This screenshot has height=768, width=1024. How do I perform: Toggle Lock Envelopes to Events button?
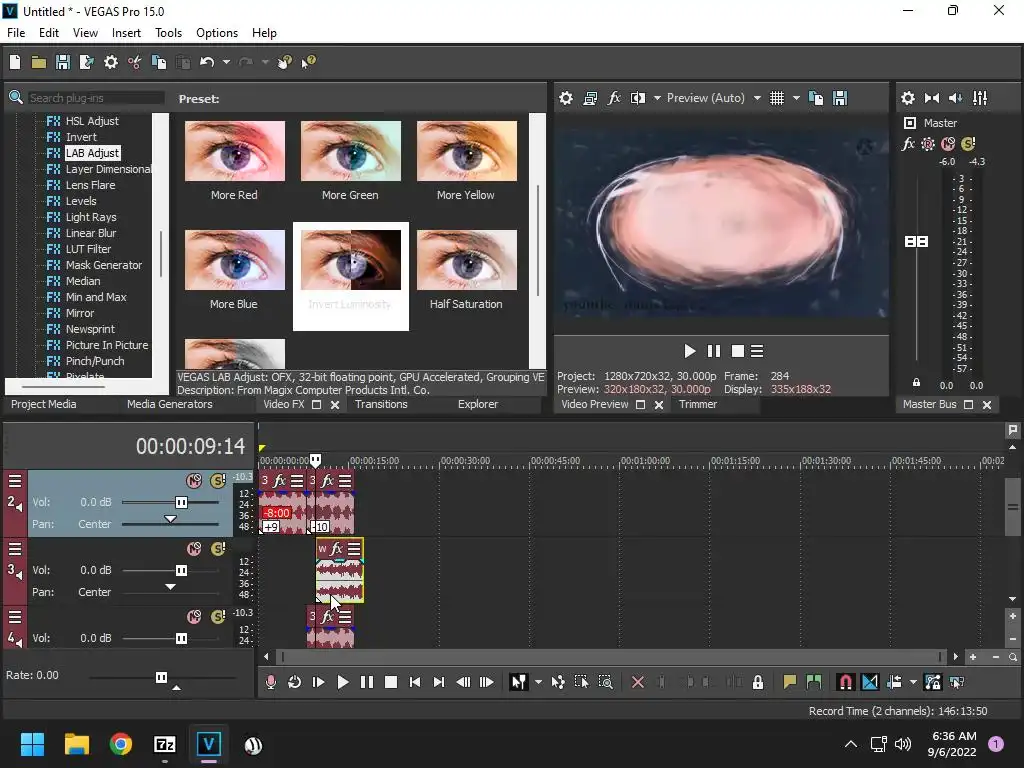click(x=933, y=682)
